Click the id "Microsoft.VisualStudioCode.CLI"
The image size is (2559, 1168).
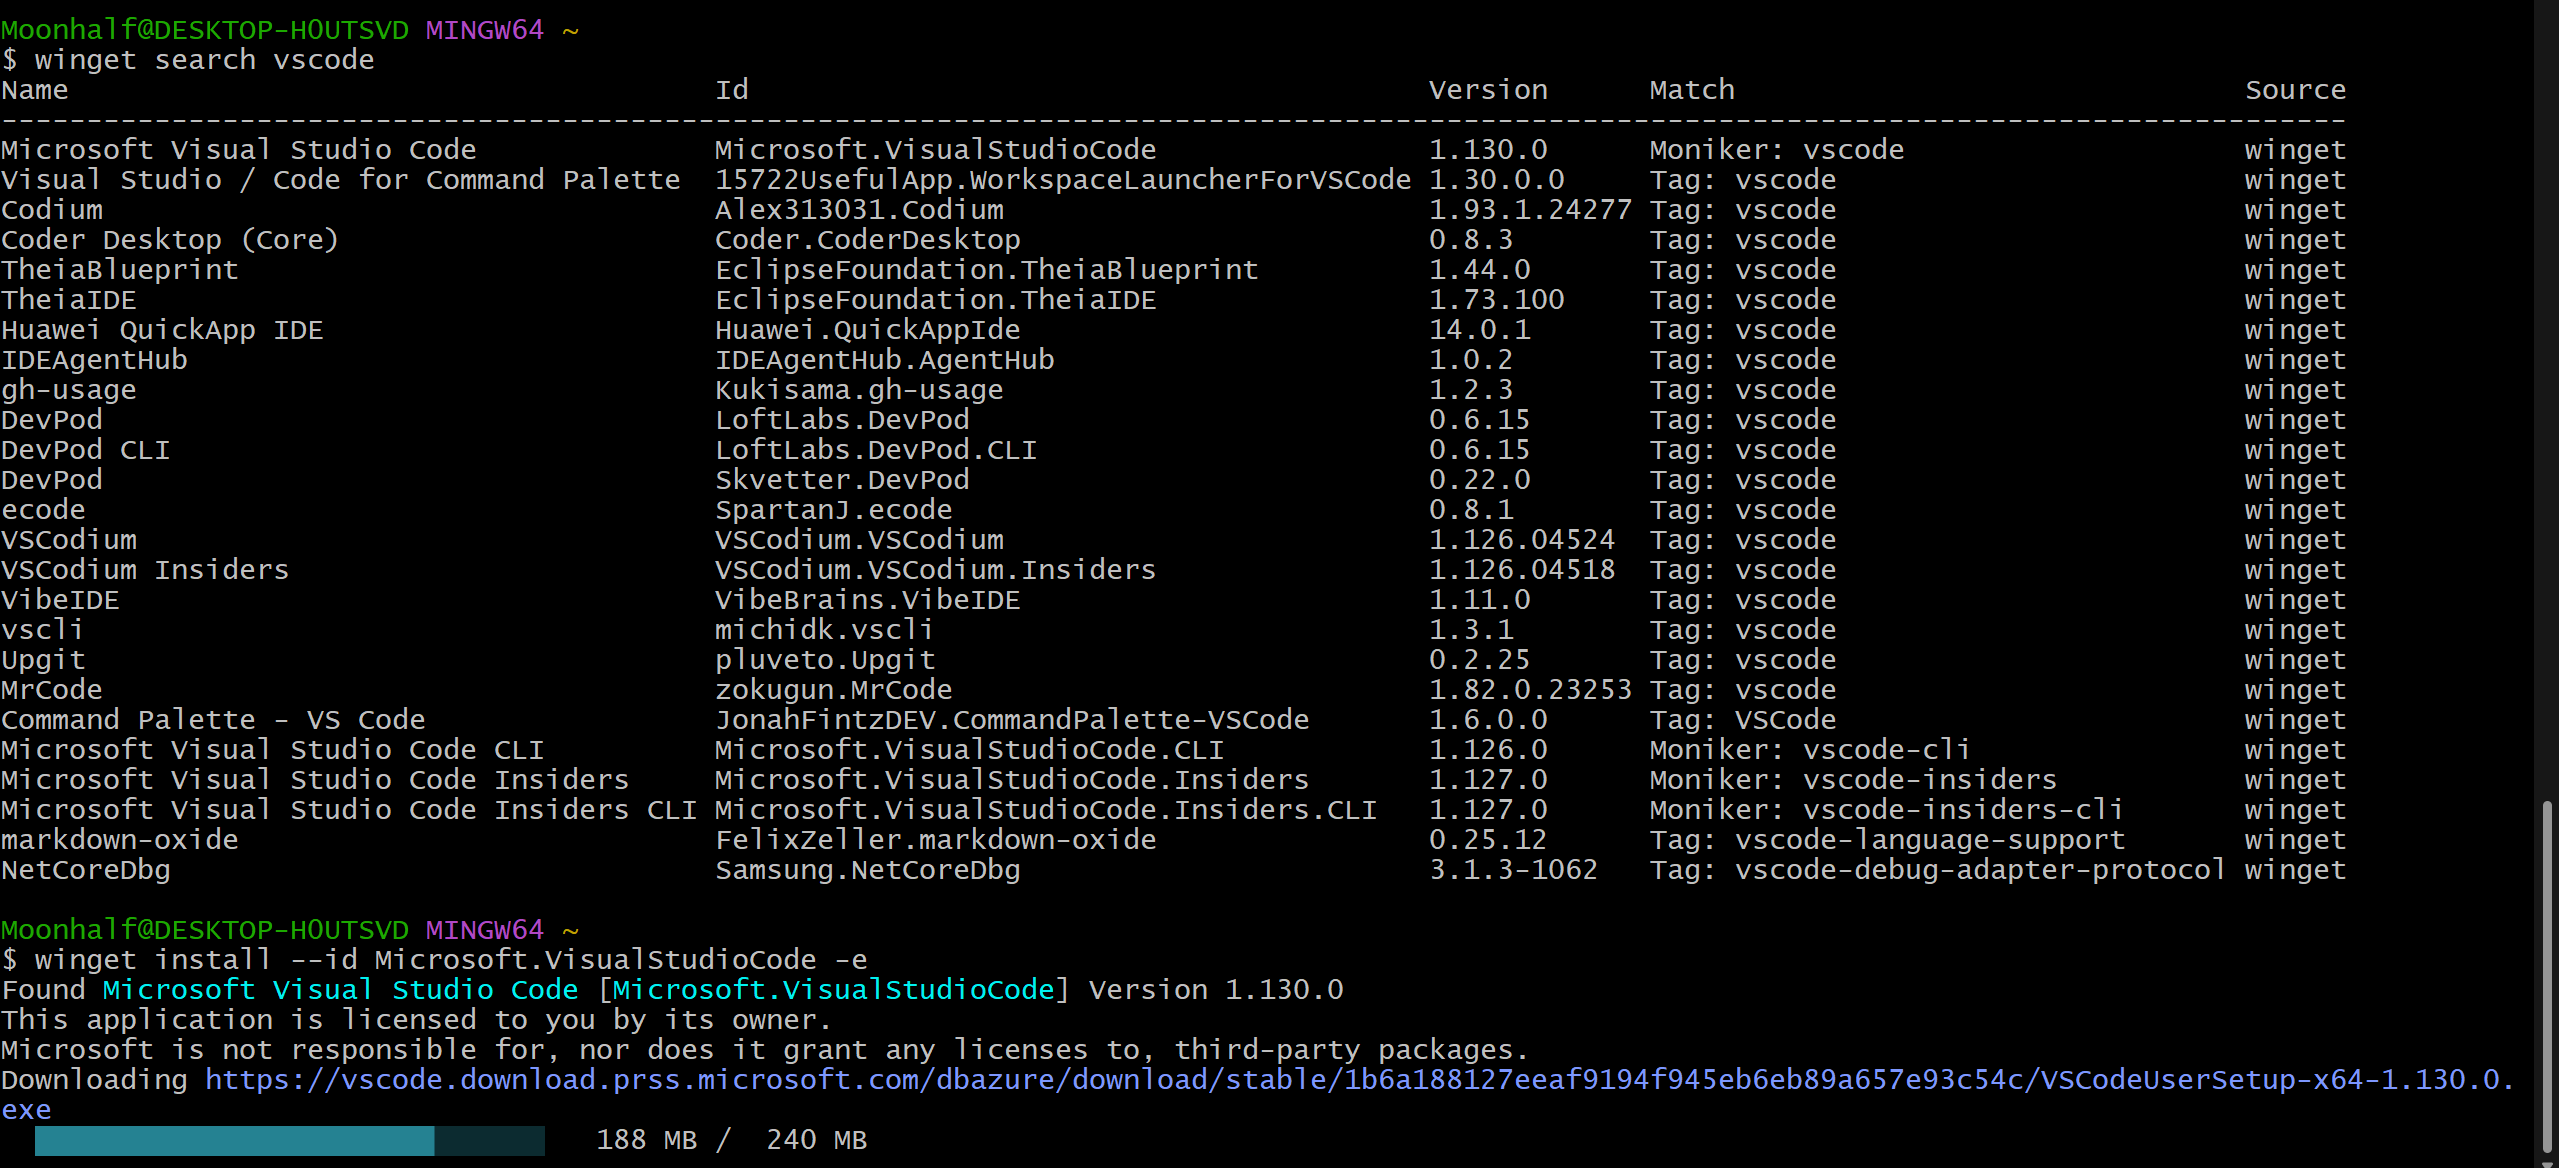point(970,750)
